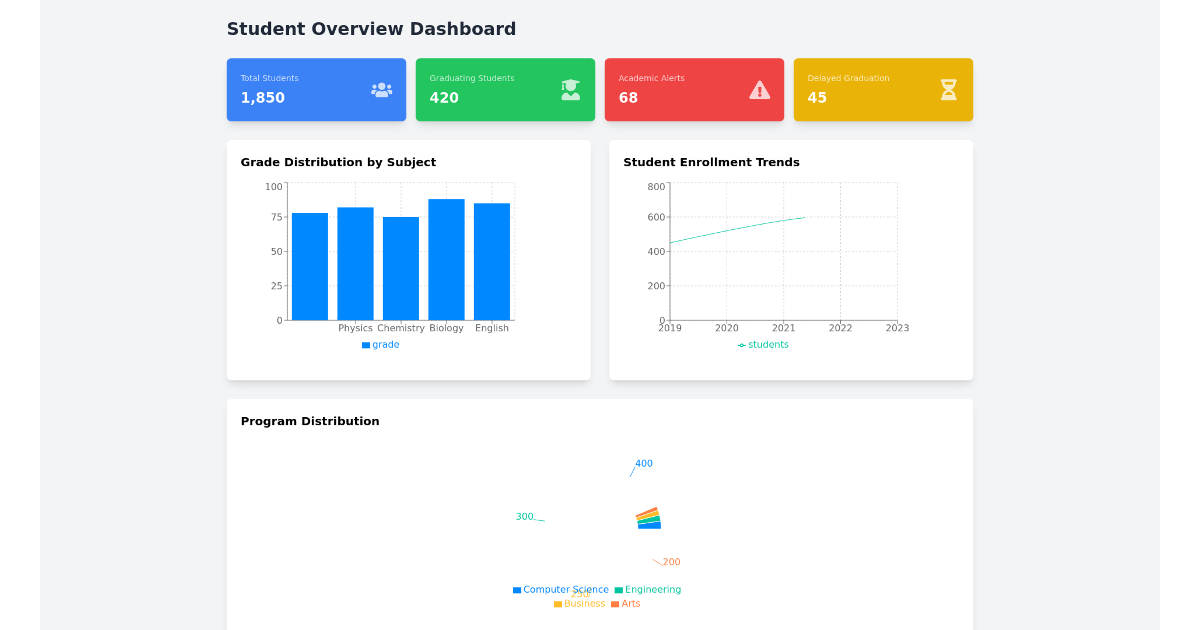Select the Biology bar in grade chart

pos(446,255)
